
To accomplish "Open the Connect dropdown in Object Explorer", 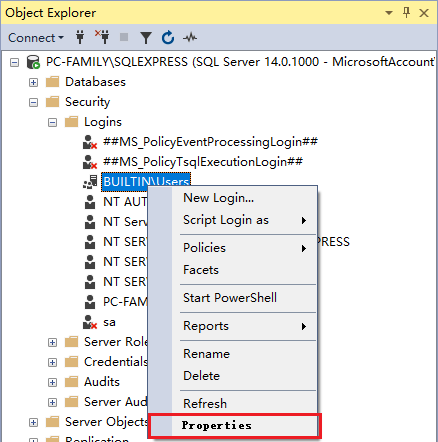I will tap(36, 38).
